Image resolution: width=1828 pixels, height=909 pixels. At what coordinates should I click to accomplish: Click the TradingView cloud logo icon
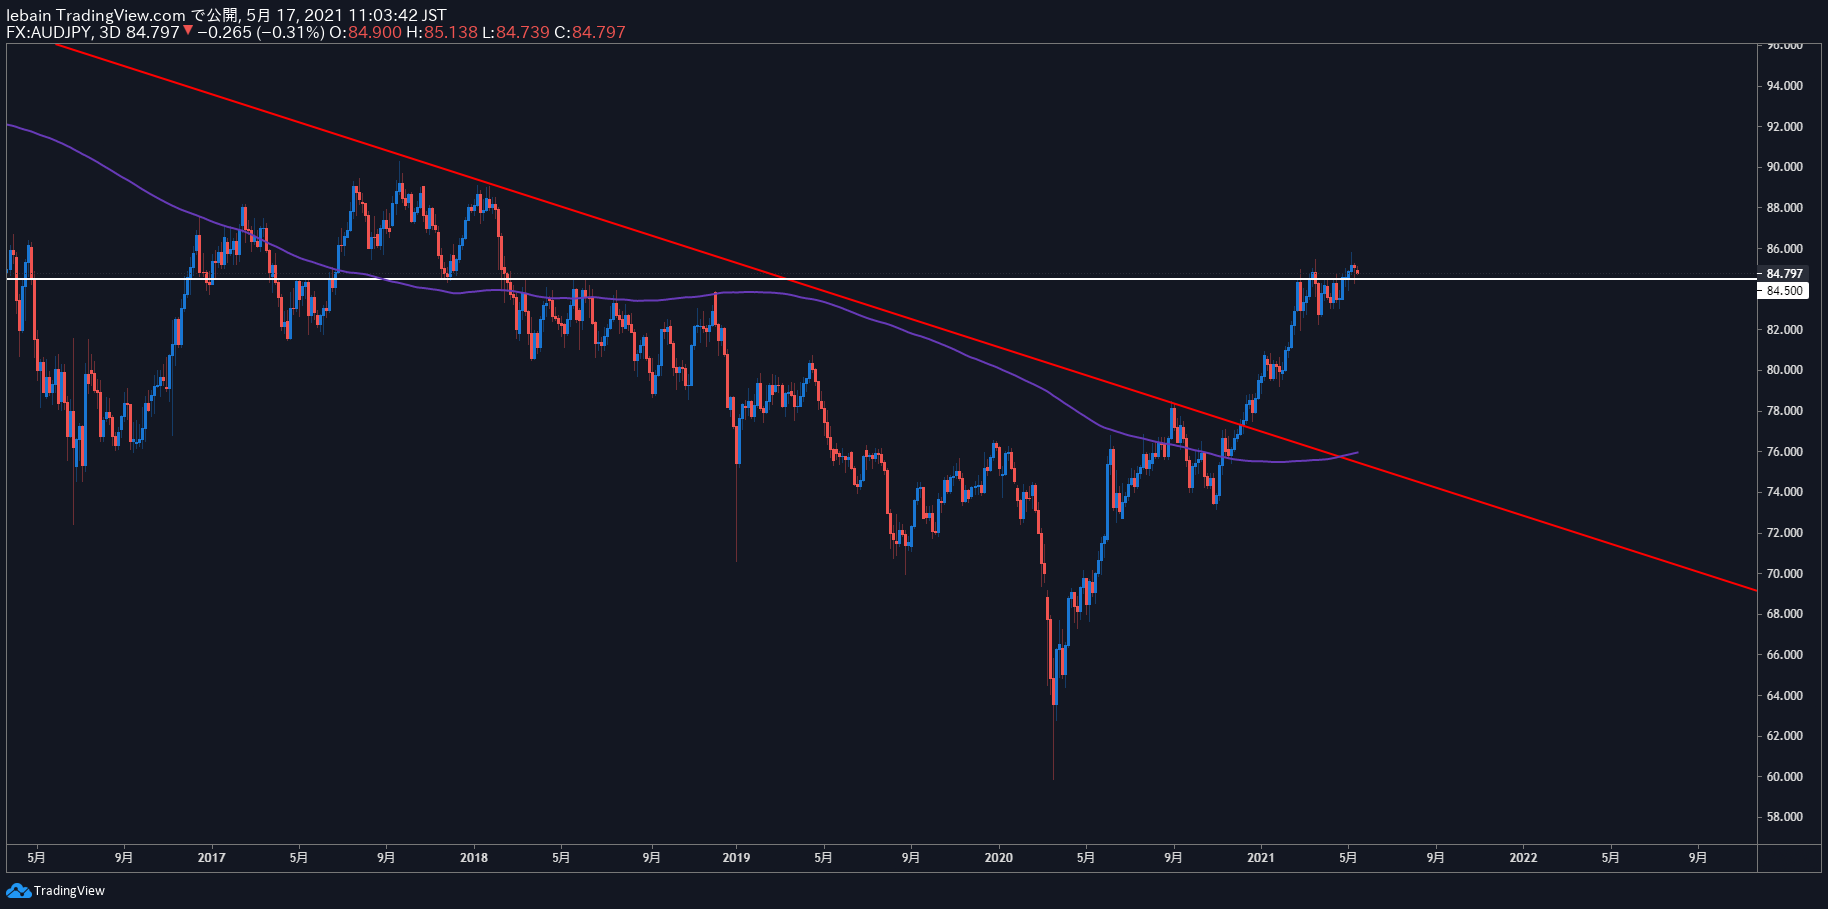coord(18,890)
